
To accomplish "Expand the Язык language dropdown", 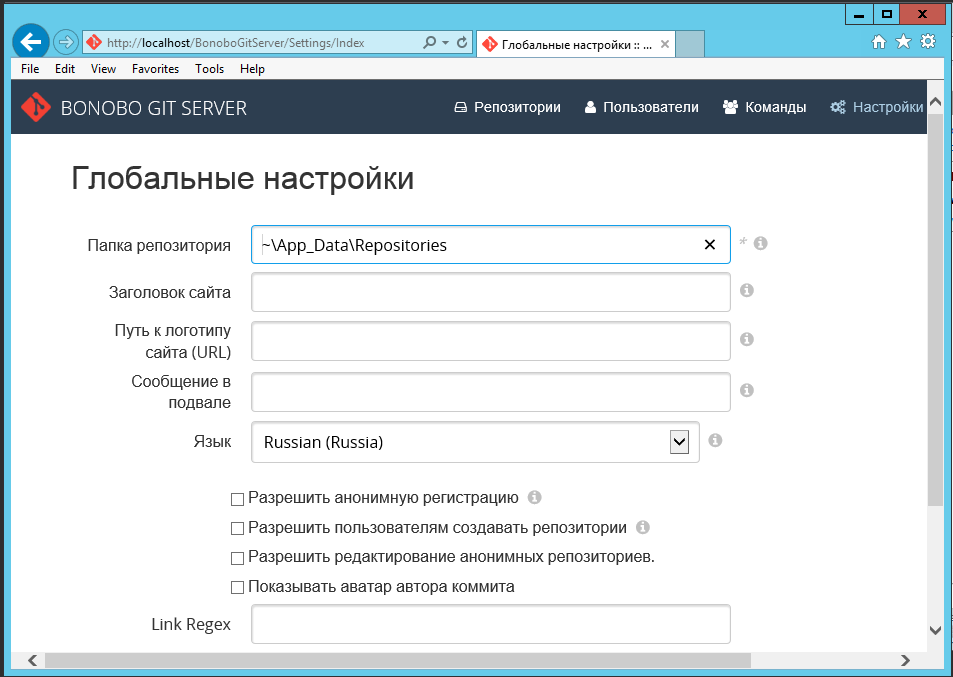I will tap(679, 442).
